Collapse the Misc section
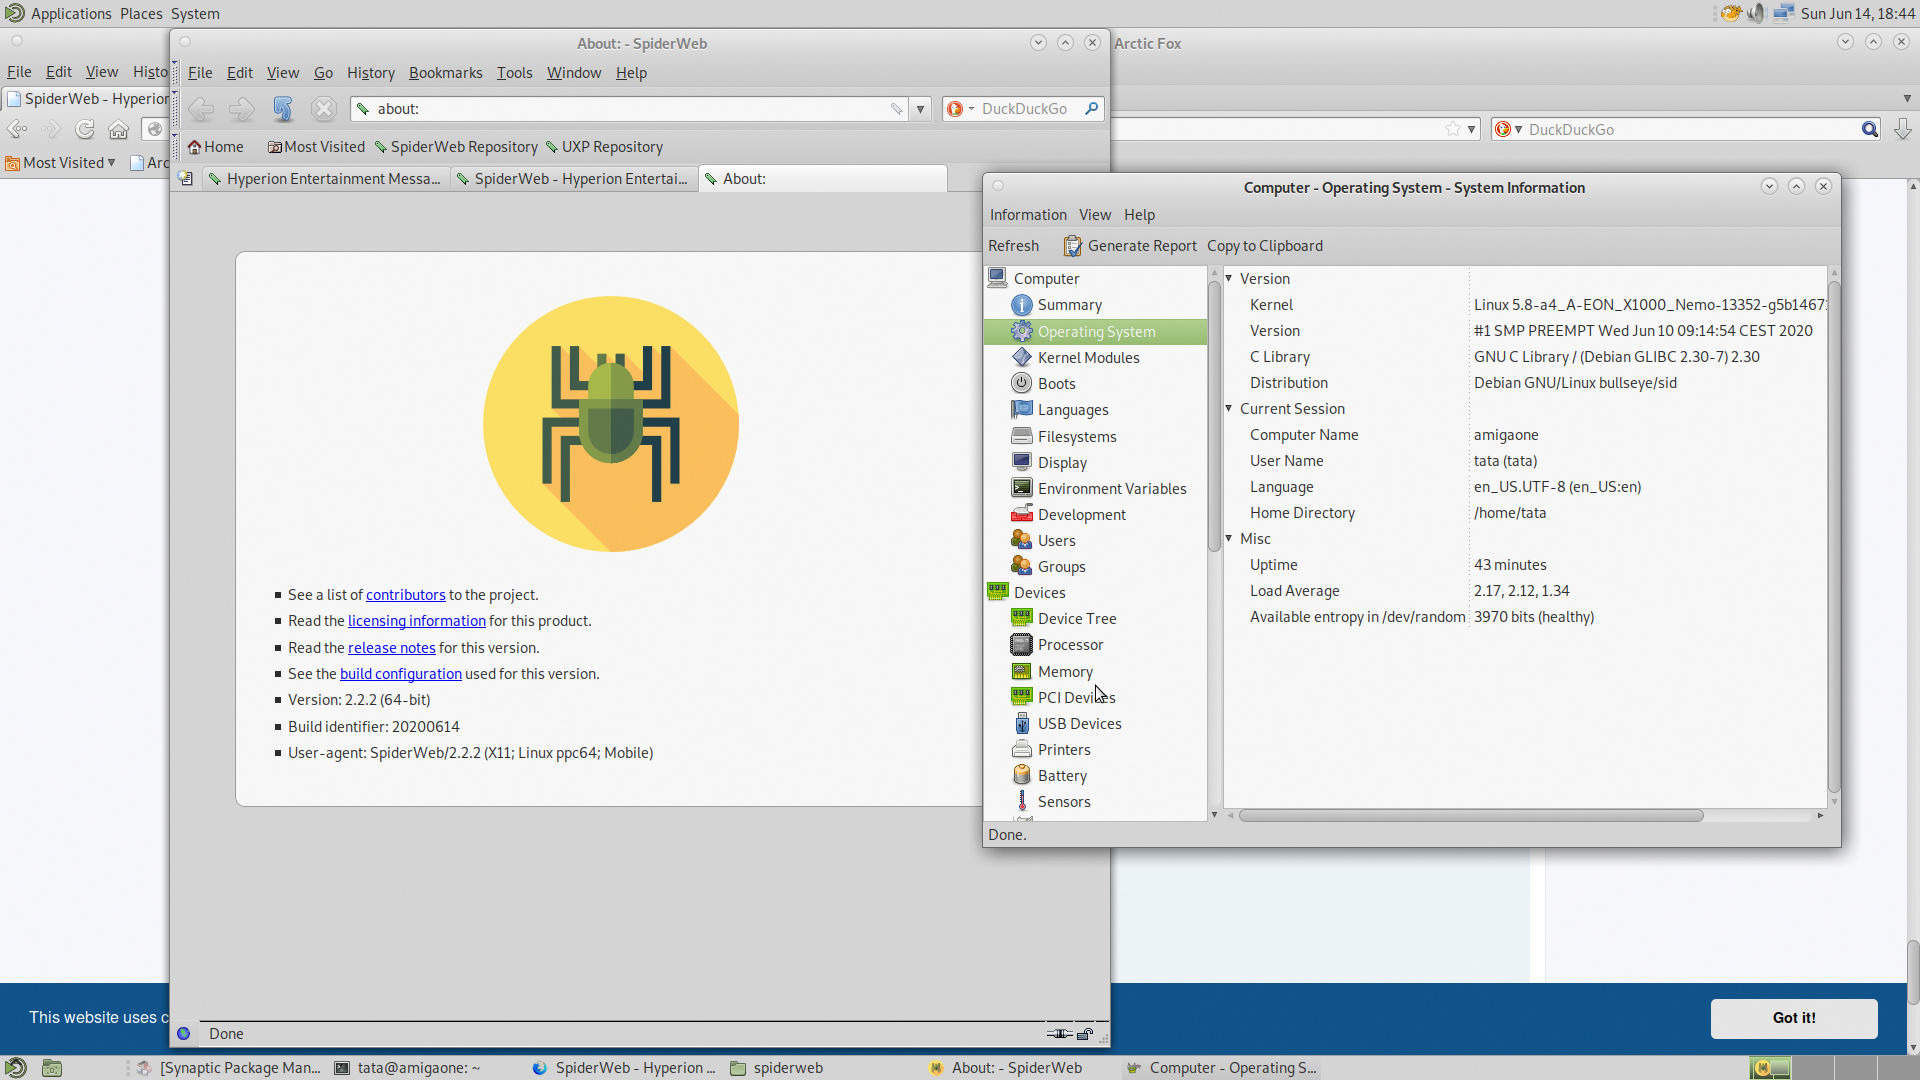The height and width of the screenshot is (1080, 1920). [1229, 539]
